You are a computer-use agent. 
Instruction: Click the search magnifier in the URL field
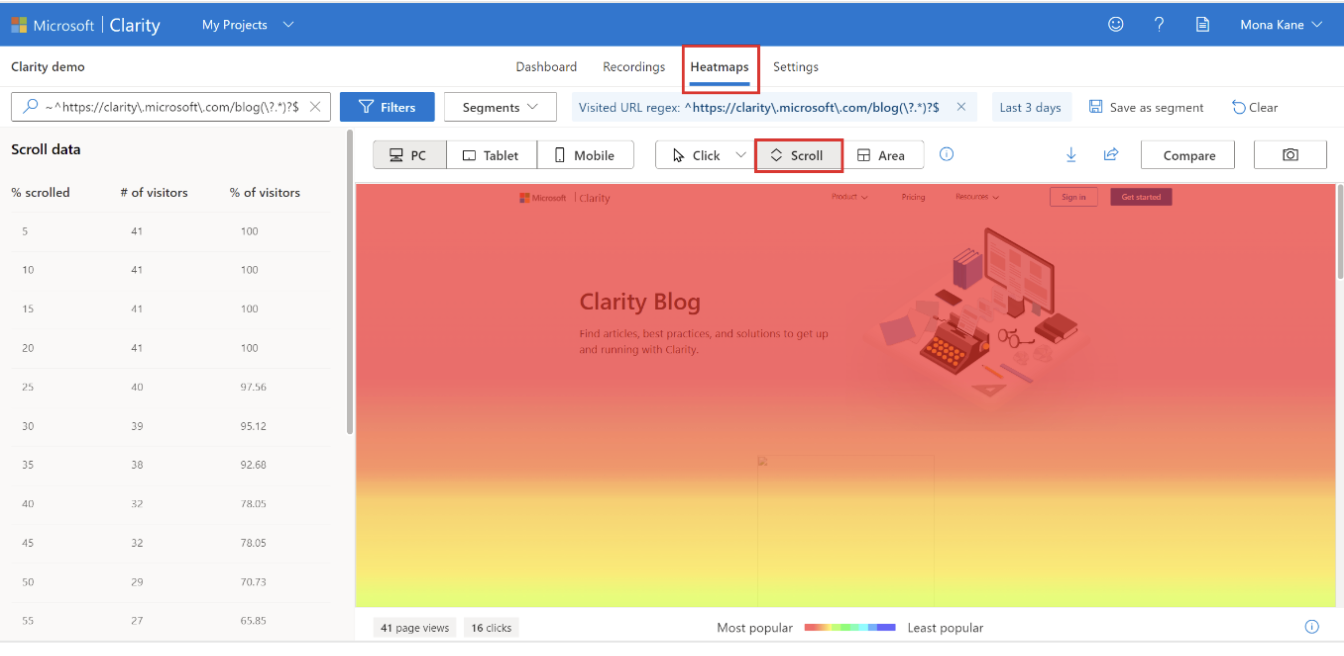[x=30, y=107]
